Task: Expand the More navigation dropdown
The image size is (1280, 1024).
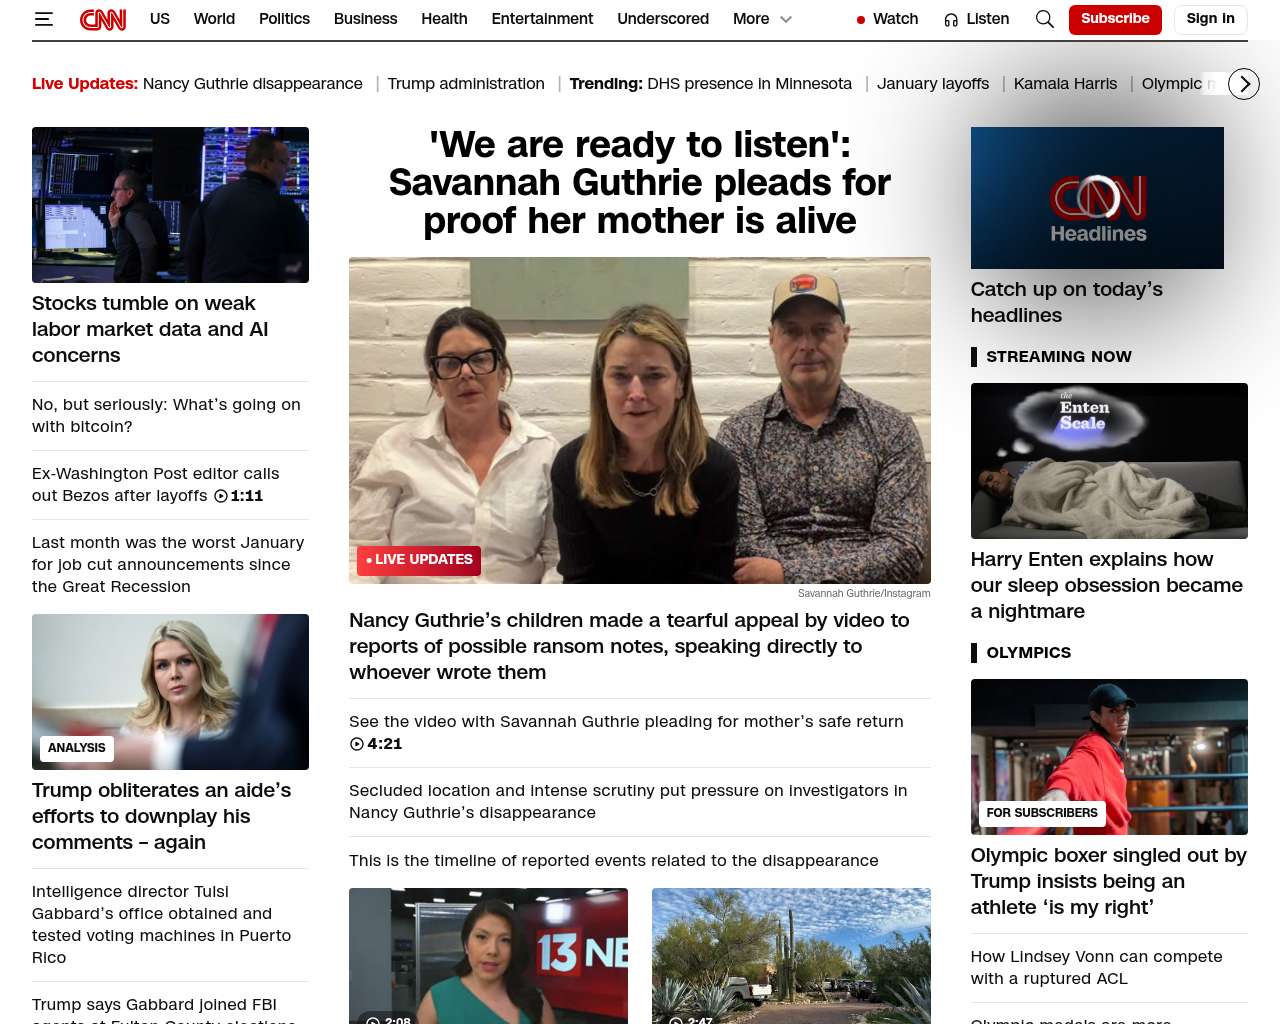Action: click(762, 19)
